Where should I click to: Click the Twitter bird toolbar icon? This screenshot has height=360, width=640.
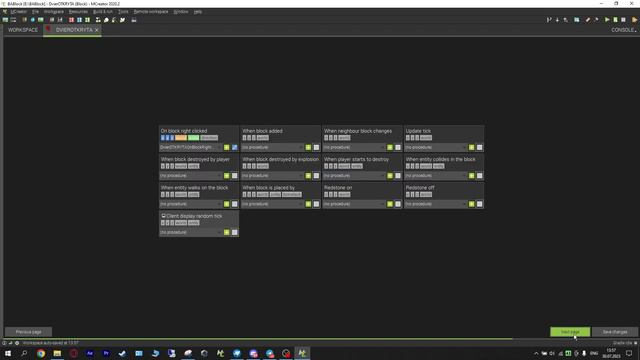(x=122, y=20)
